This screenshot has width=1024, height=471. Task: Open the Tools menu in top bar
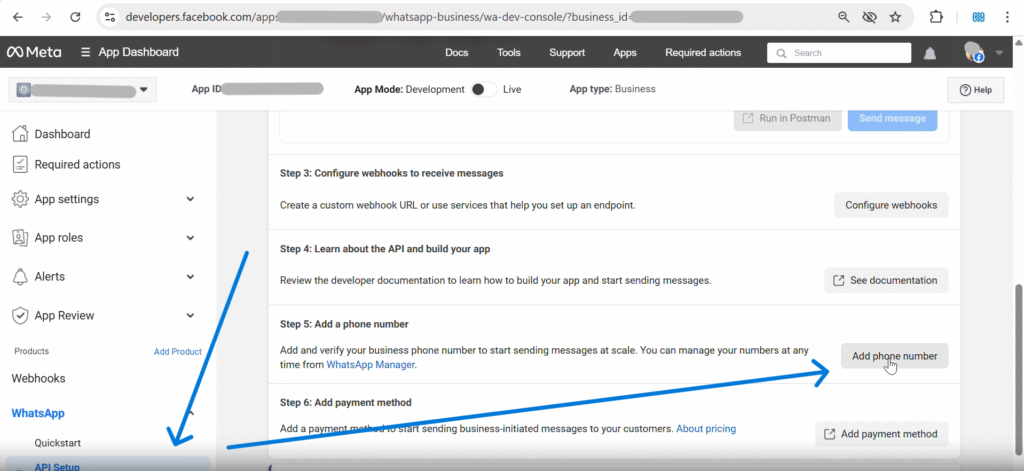click(508, 53)
